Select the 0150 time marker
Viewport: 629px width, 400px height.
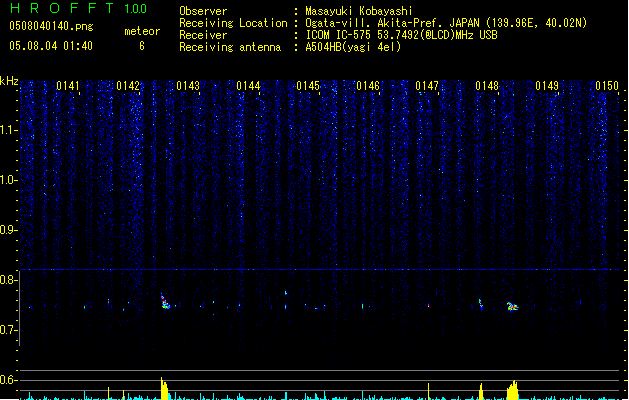(607, 86)
